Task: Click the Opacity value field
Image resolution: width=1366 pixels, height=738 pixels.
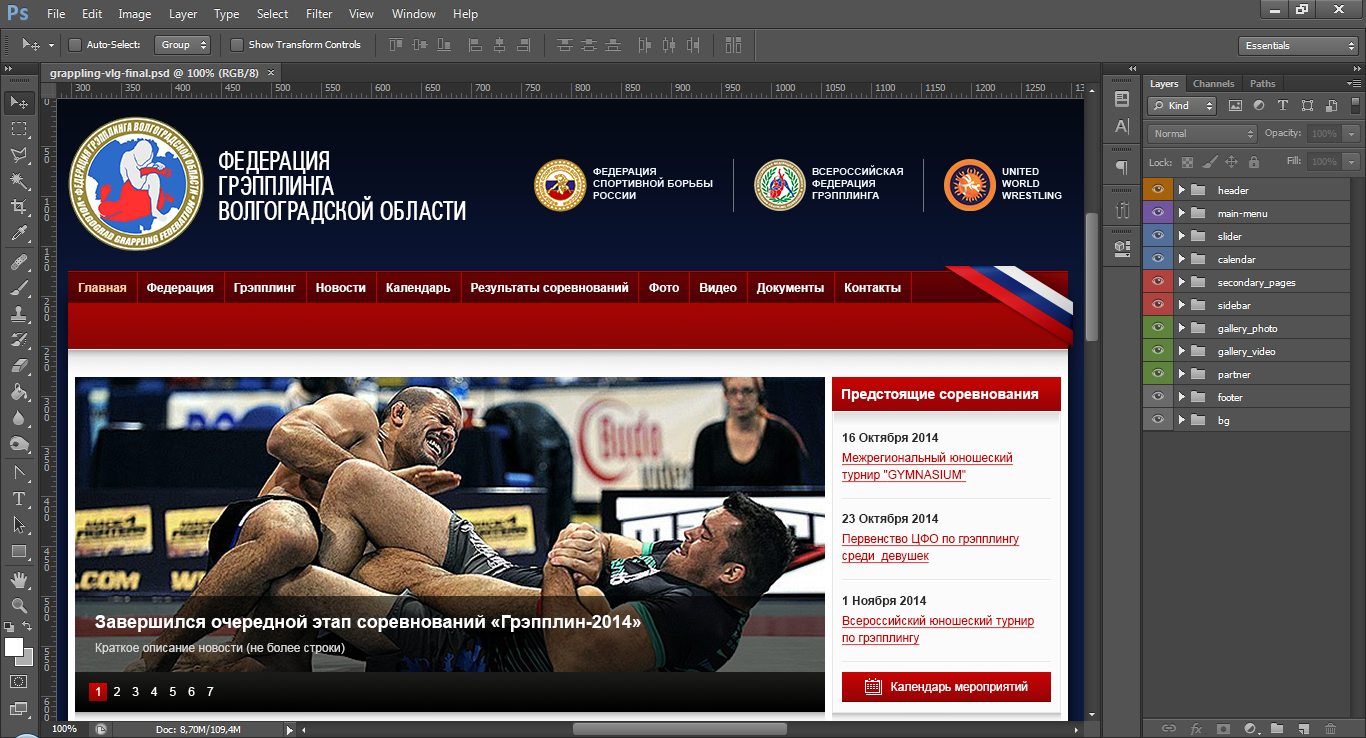Action: tap(1324, 134)
